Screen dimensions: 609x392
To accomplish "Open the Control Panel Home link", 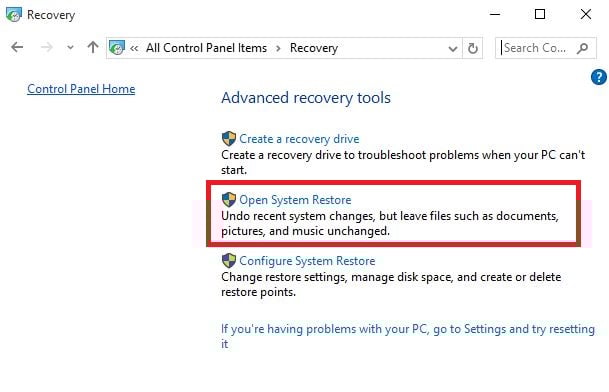I will [x=81, y=89].
